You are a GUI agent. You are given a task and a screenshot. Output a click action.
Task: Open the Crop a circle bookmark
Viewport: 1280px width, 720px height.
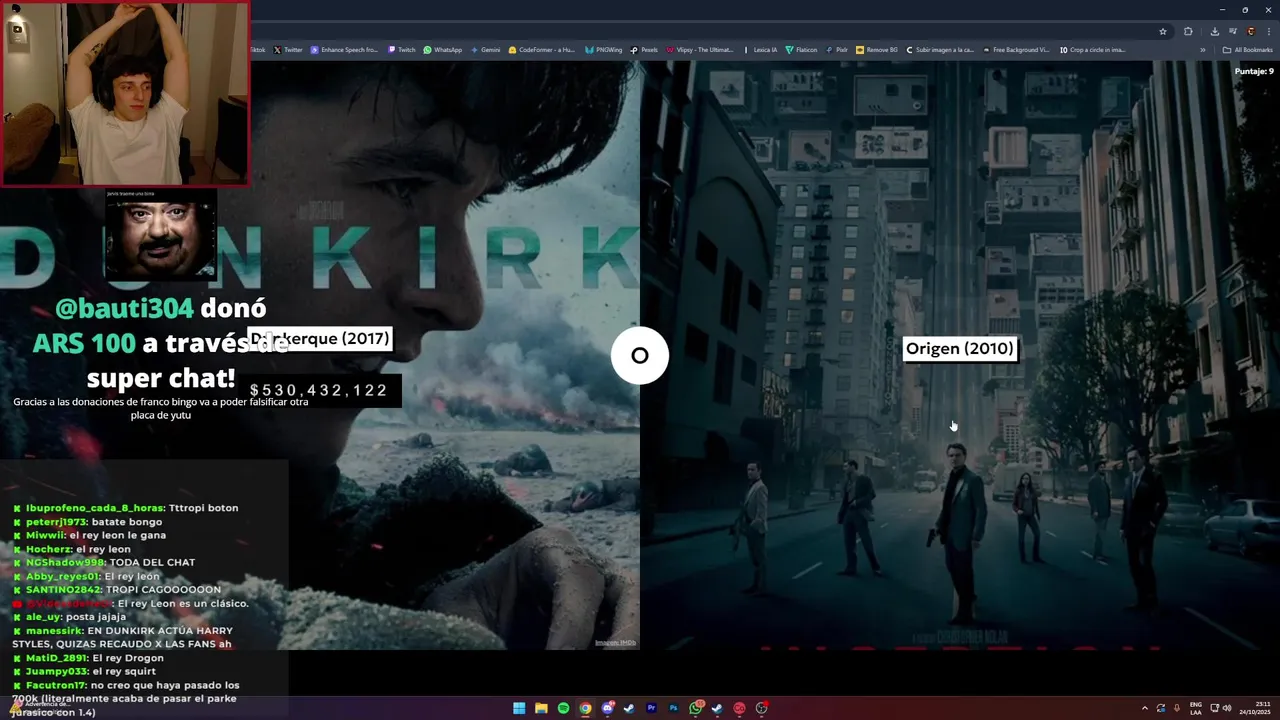pos(1093,50)
